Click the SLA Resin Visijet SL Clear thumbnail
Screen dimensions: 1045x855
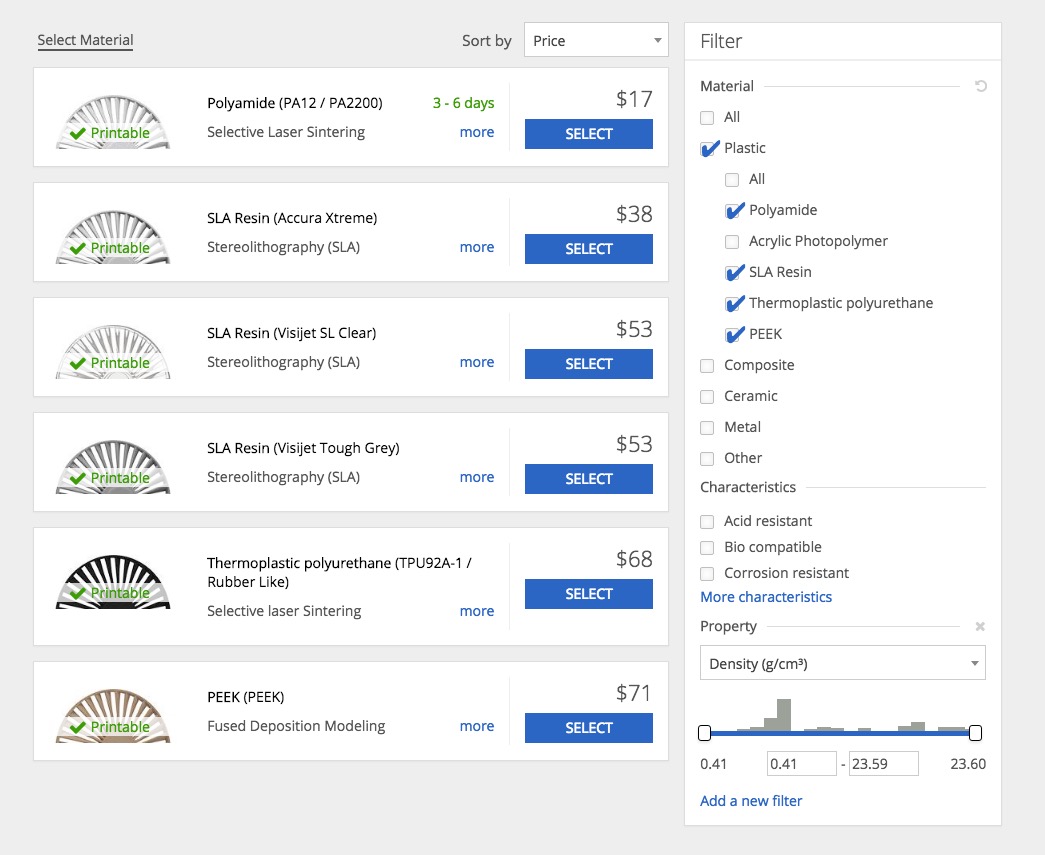pos(112,352)
